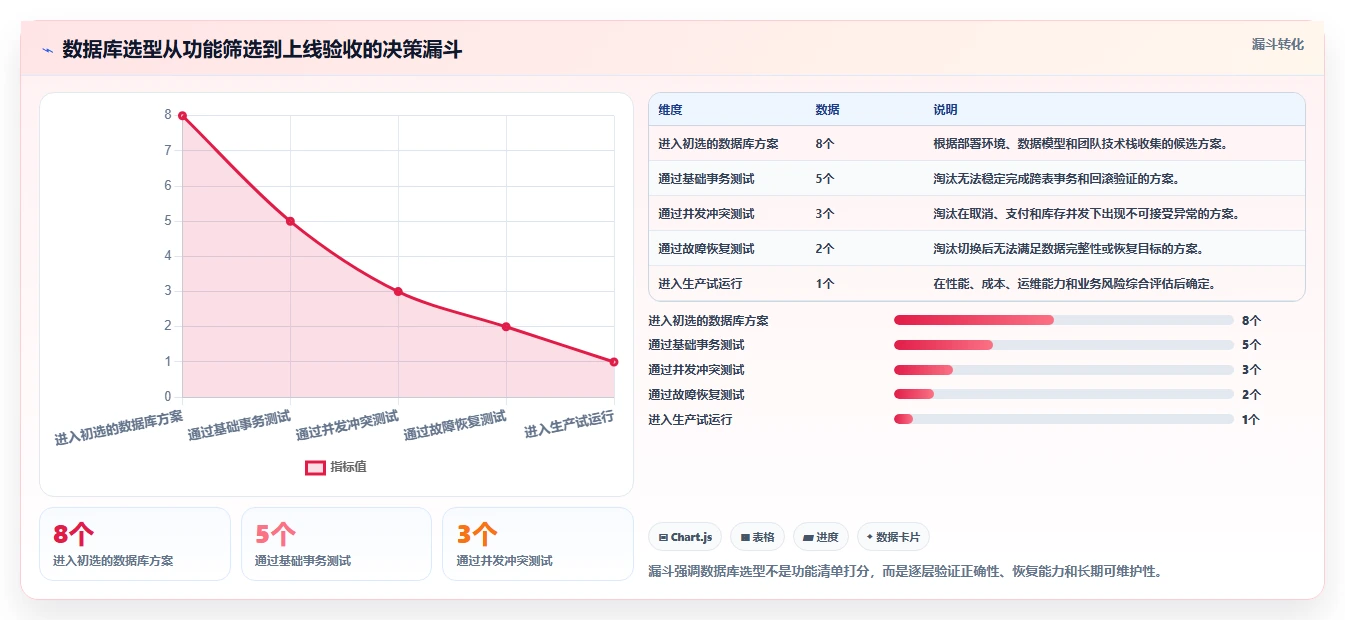Click the description starting 根据部署环境
The image size is (1345, 620).
[1080, 144]
